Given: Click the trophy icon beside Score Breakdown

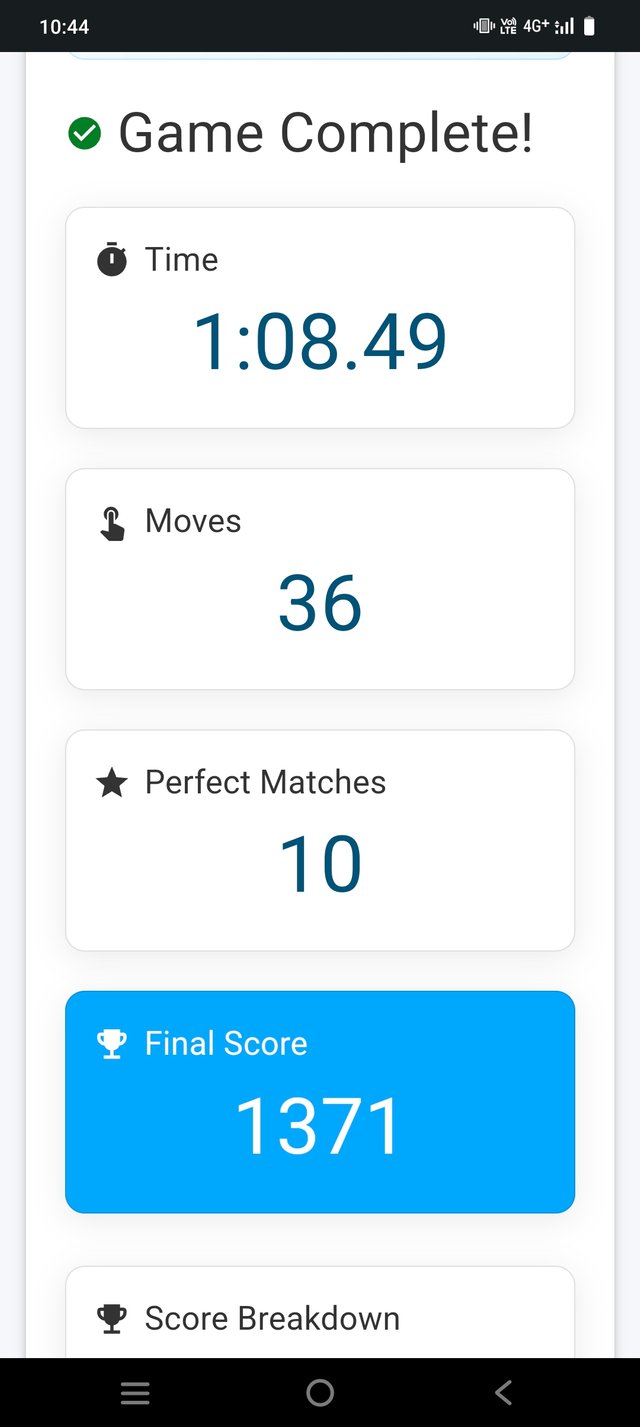Looking at the screenshot, I should [x=112, y=1320].
